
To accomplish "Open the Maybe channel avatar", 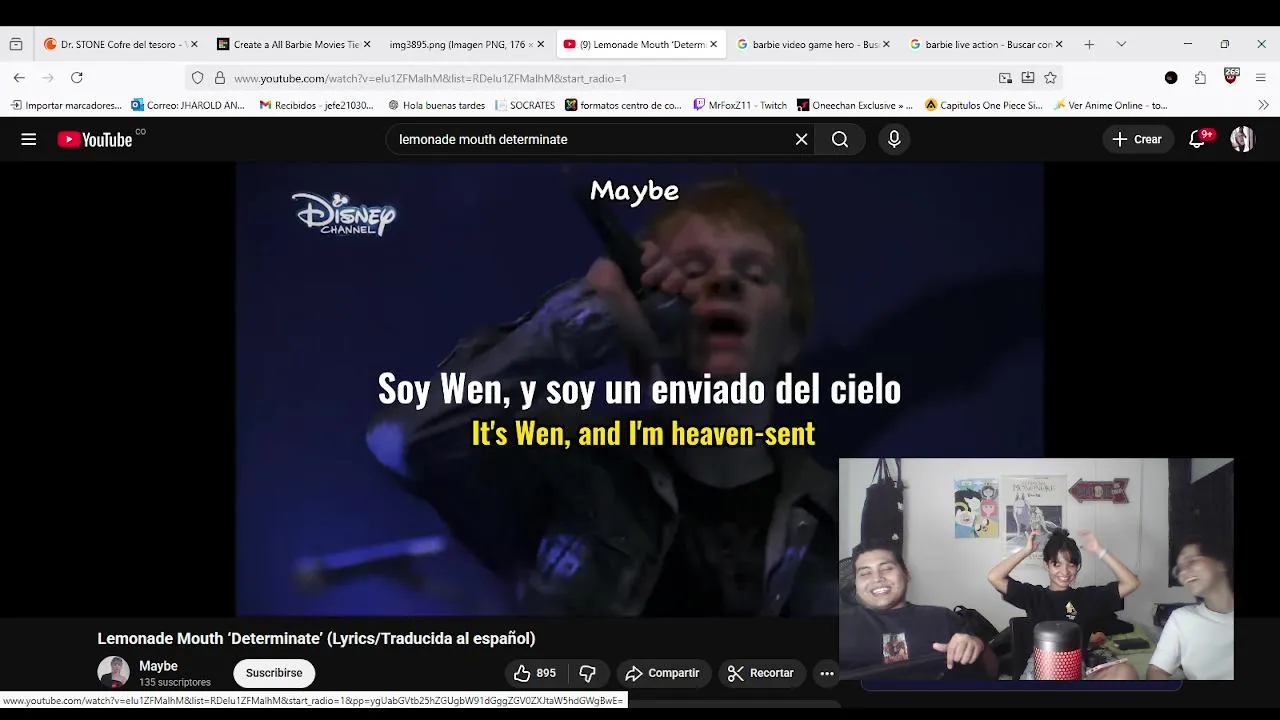I will tap(113, 672).
